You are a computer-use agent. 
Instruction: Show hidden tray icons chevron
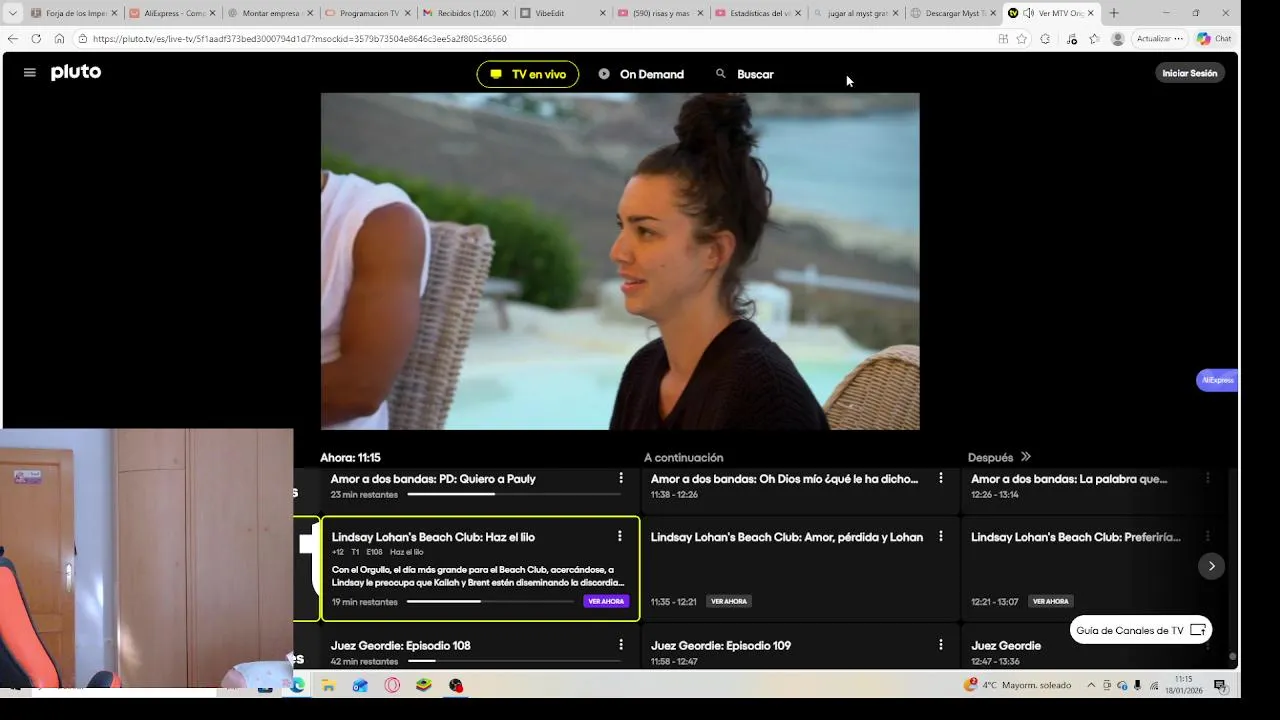click(1091, 685)
